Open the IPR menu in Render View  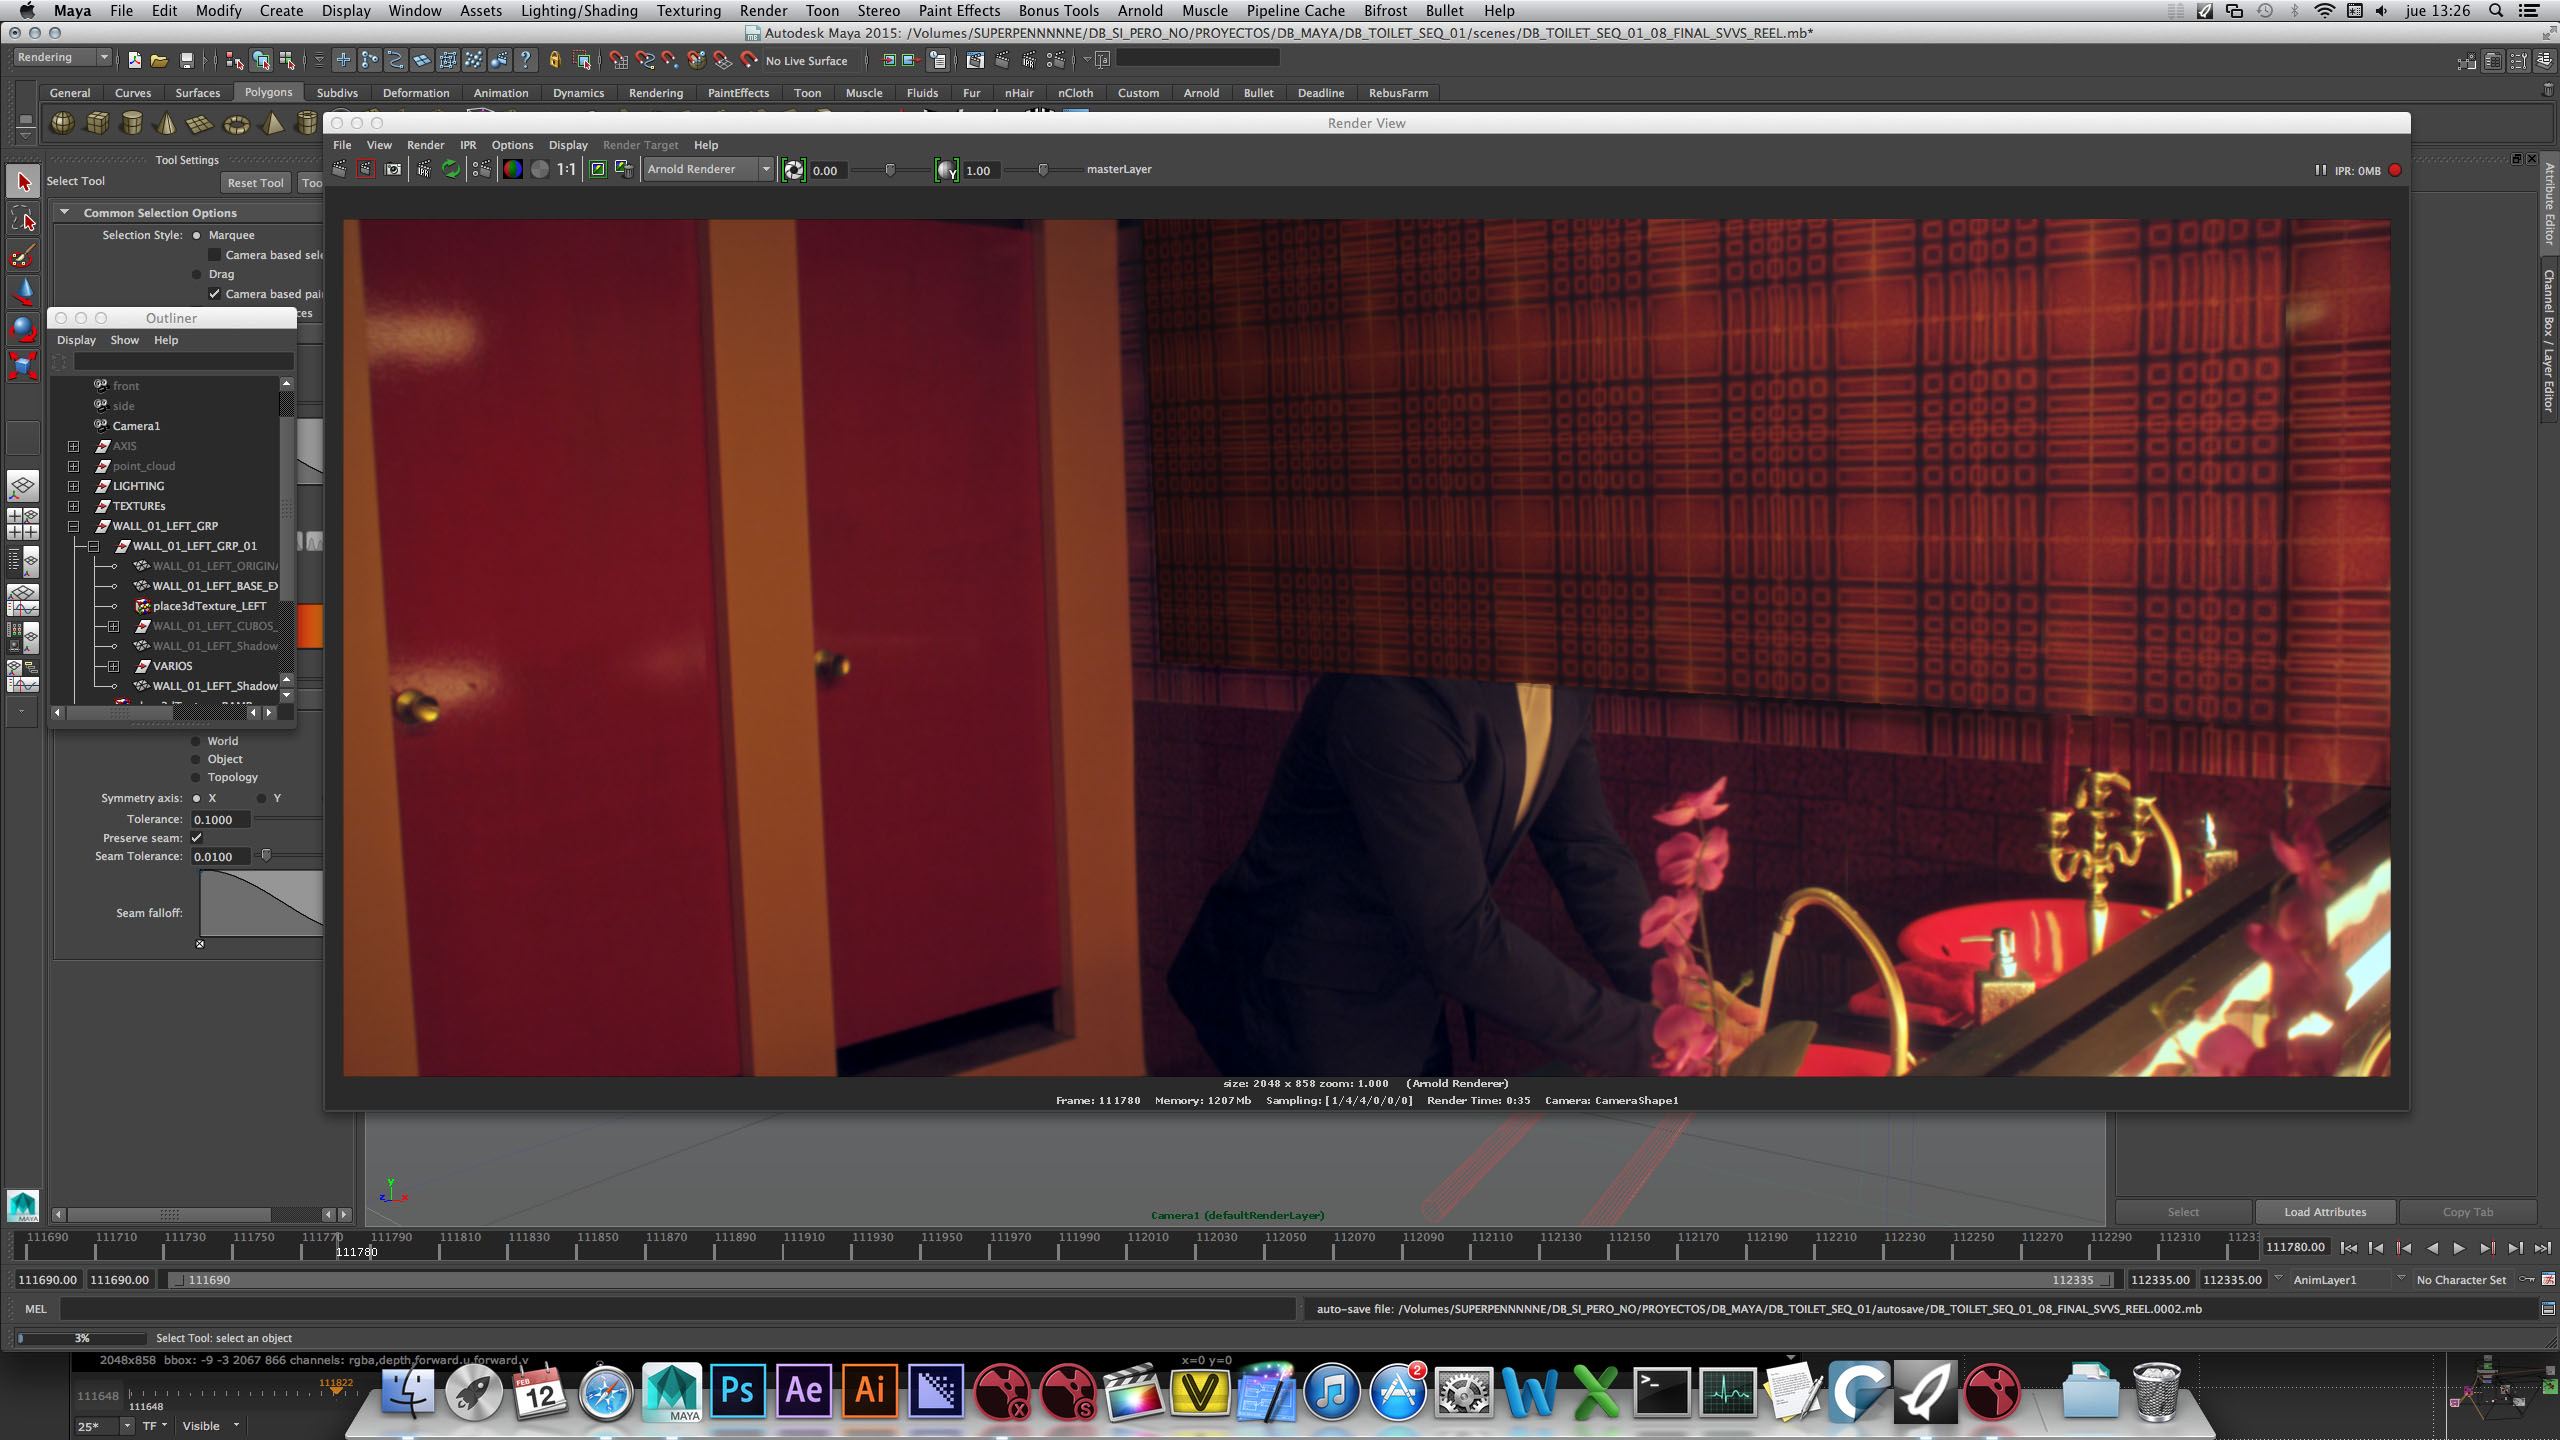coord(468,145)
